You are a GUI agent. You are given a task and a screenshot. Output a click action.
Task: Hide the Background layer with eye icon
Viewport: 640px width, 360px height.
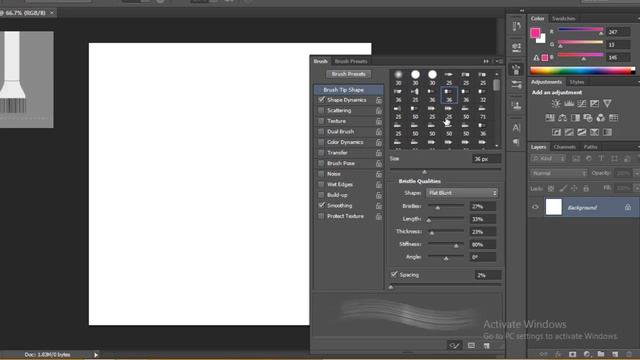click(535, 207)
